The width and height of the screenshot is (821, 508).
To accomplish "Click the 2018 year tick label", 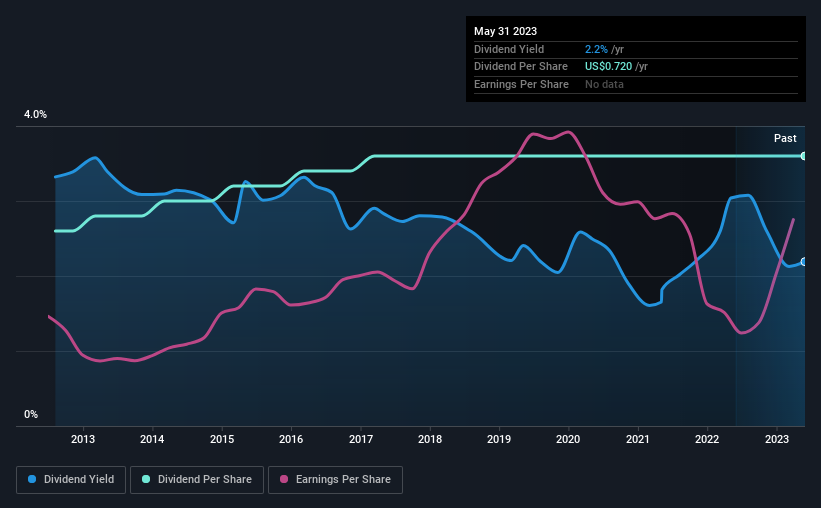I will [429, 439].
